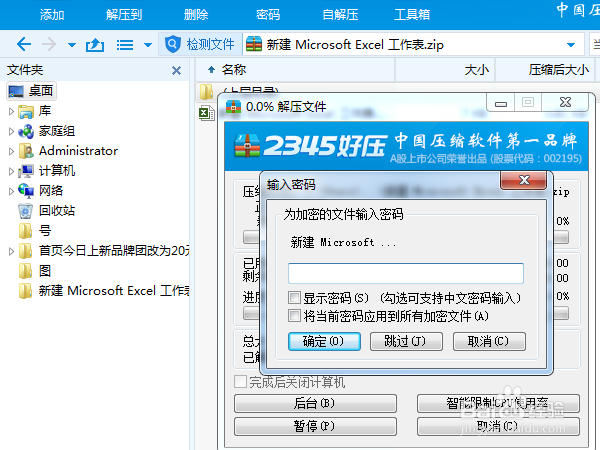This screenshot has height=450, width=600.
Task: Expand the 首页今日上新品牌团 folder node
Action: (11, 251)
